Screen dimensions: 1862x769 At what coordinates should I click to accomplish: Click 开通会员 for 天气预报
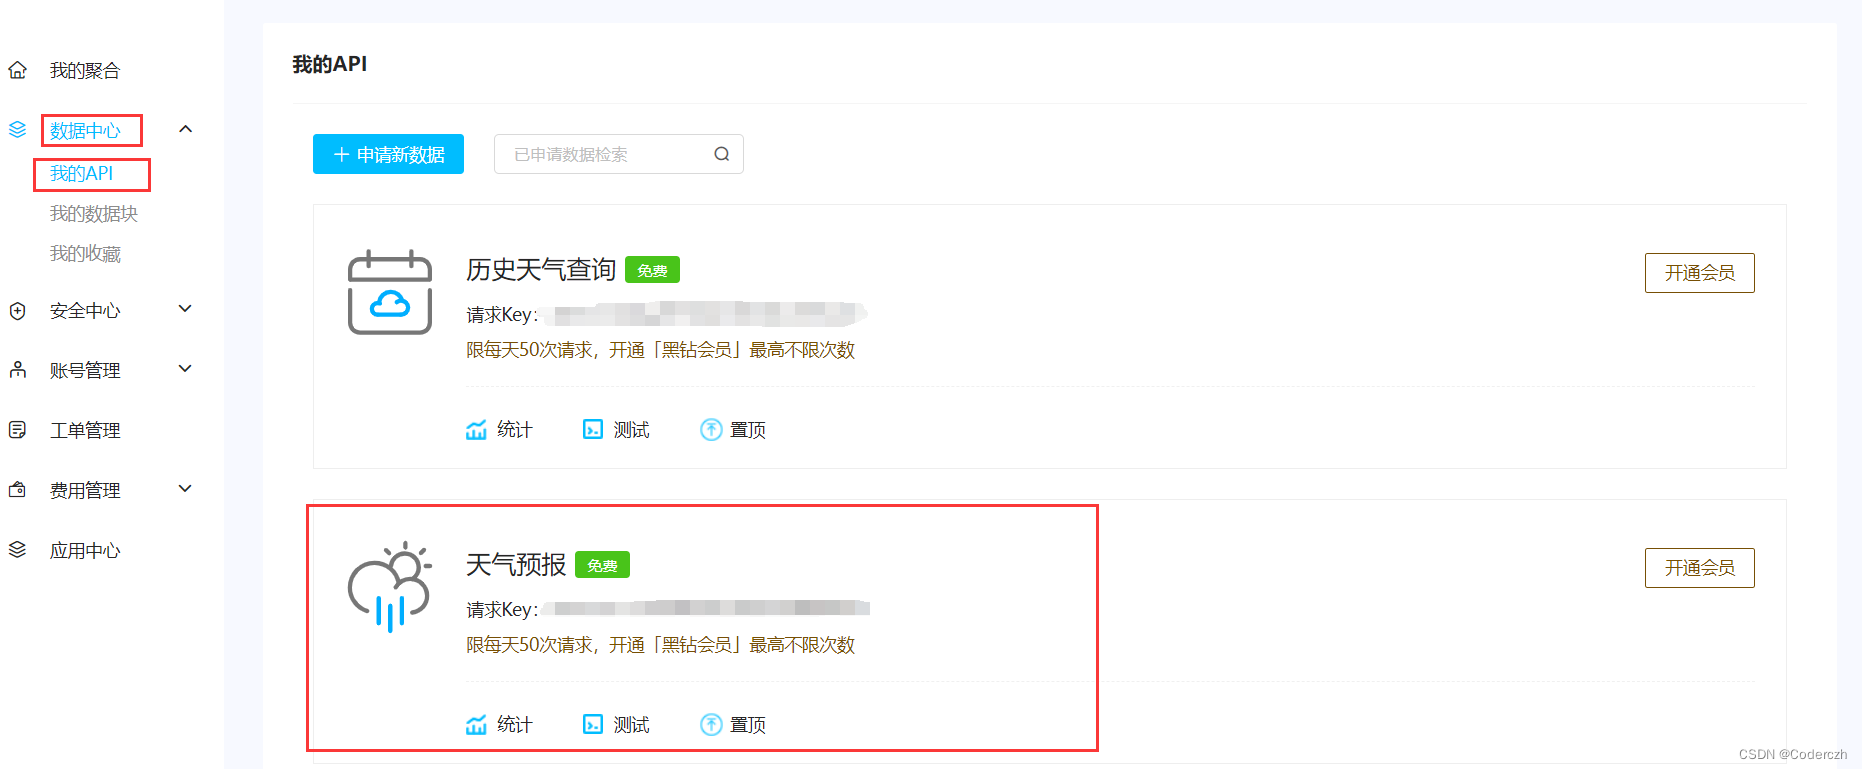(1699, 568)
